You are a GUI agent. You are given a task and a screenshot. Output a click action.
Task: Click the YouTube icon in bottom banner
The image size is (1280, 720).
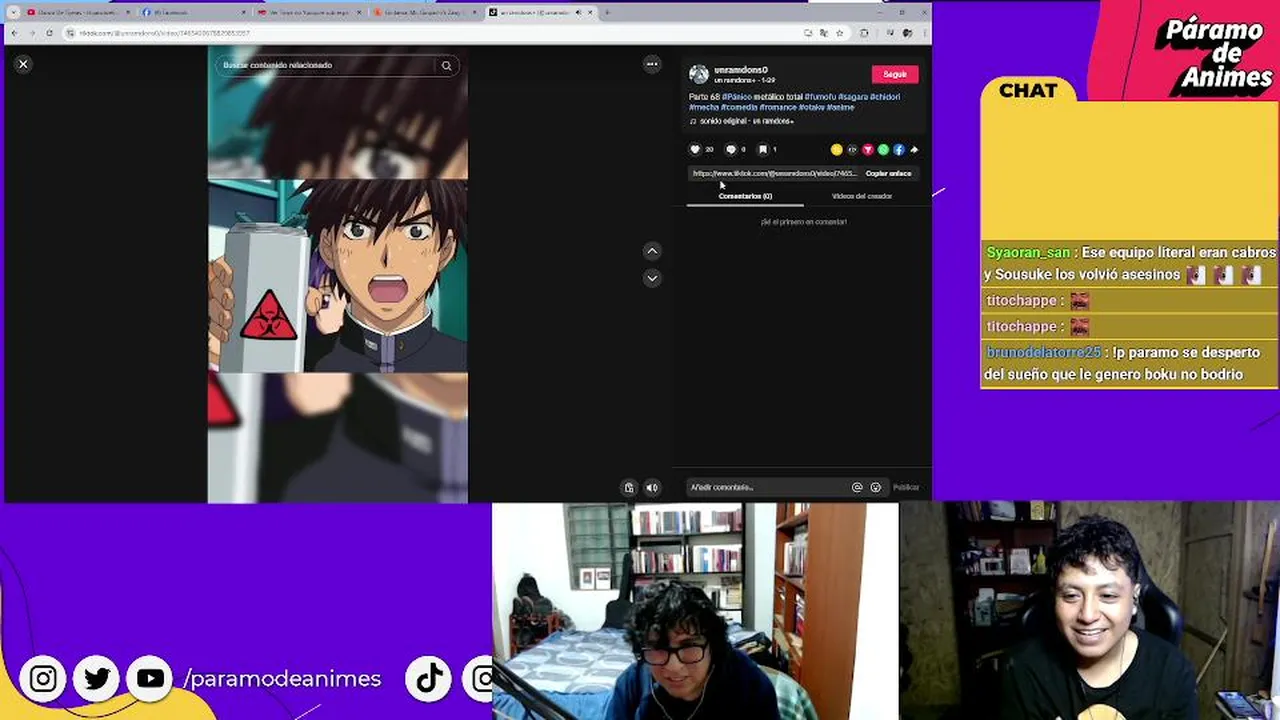150,679
